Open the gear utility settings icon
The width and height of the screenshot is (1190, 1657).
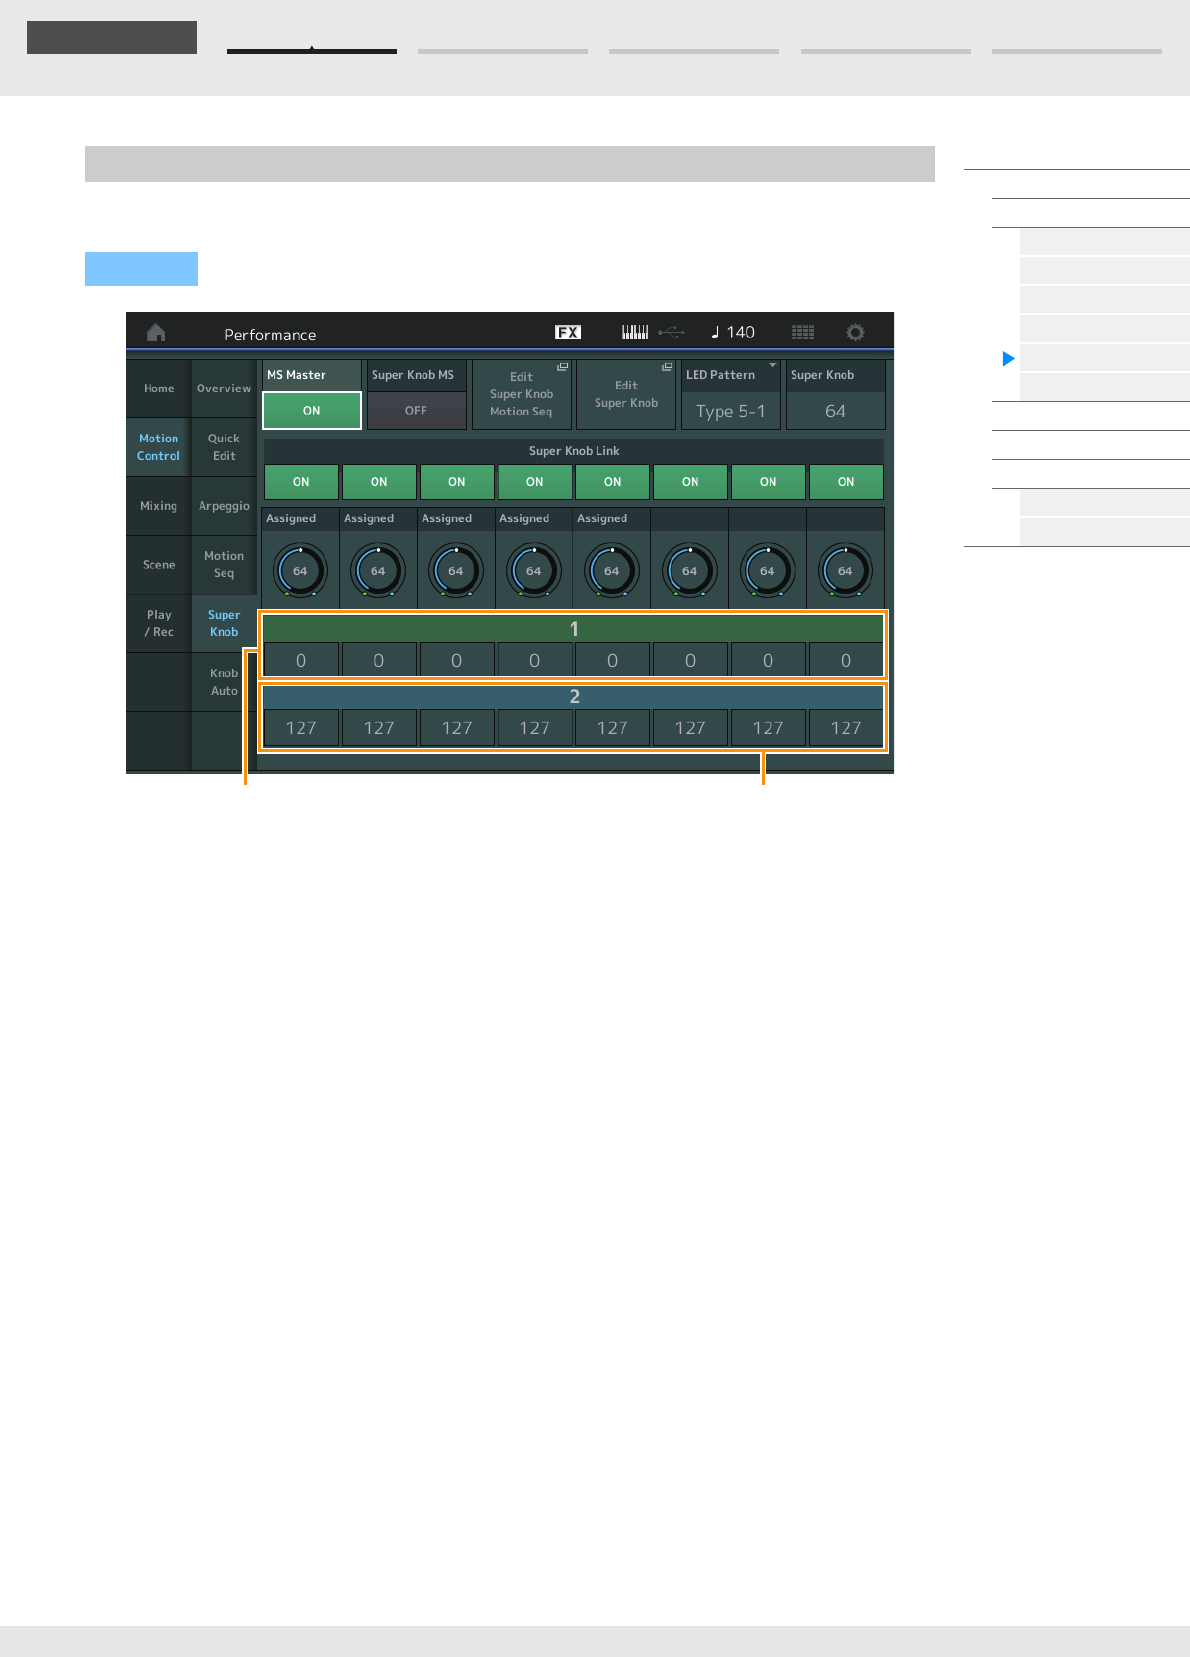855,332
